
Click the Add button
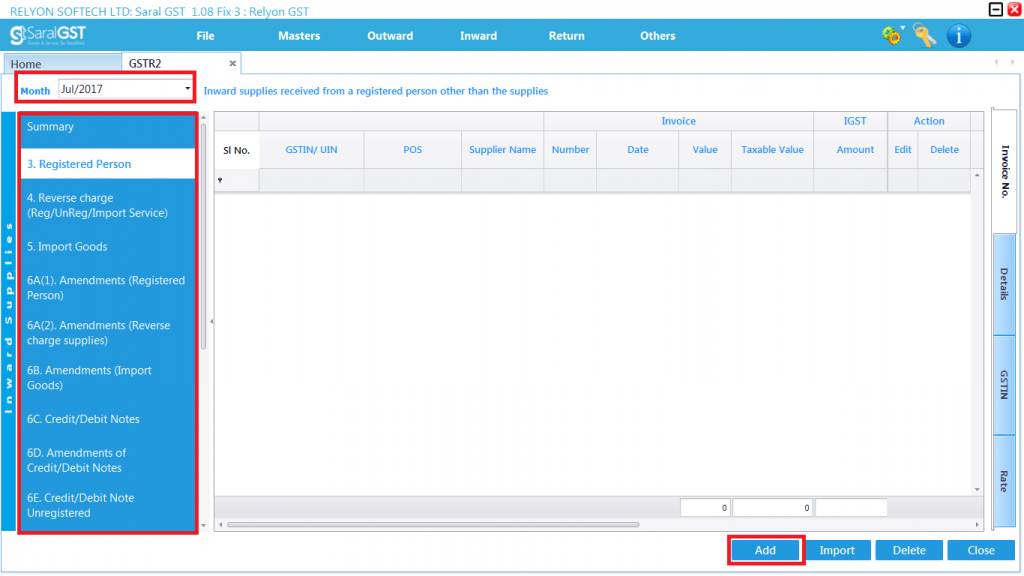coord(765,551)
